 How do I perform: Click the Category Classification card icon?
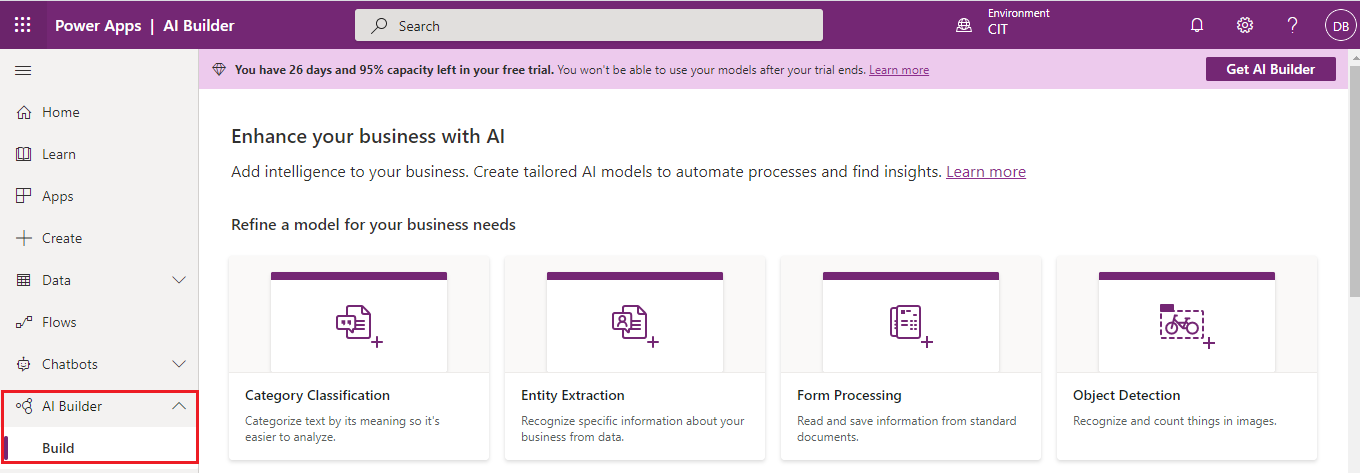pyautogui.click(x=359, y=324)
